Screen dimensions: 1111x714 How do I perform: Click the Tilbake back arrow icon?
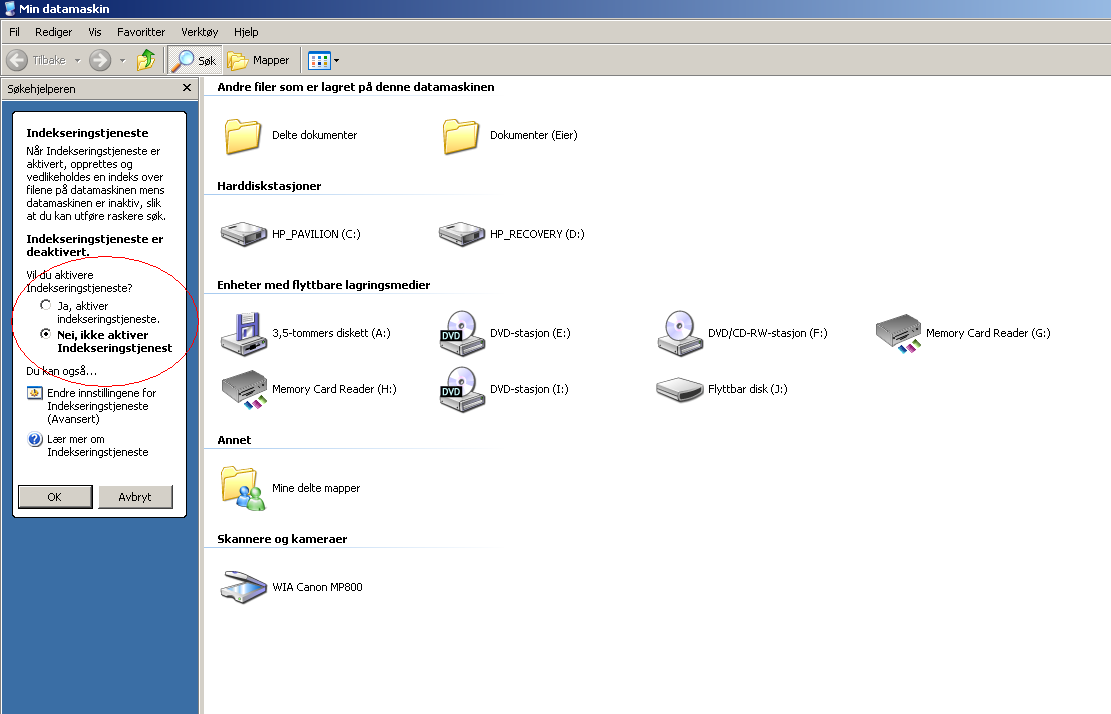point(17,60)
